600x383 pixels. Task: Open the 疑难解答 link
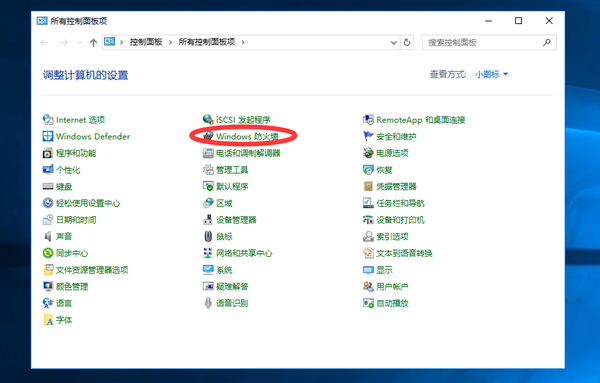pyautogui.click(x=232, y=286)
